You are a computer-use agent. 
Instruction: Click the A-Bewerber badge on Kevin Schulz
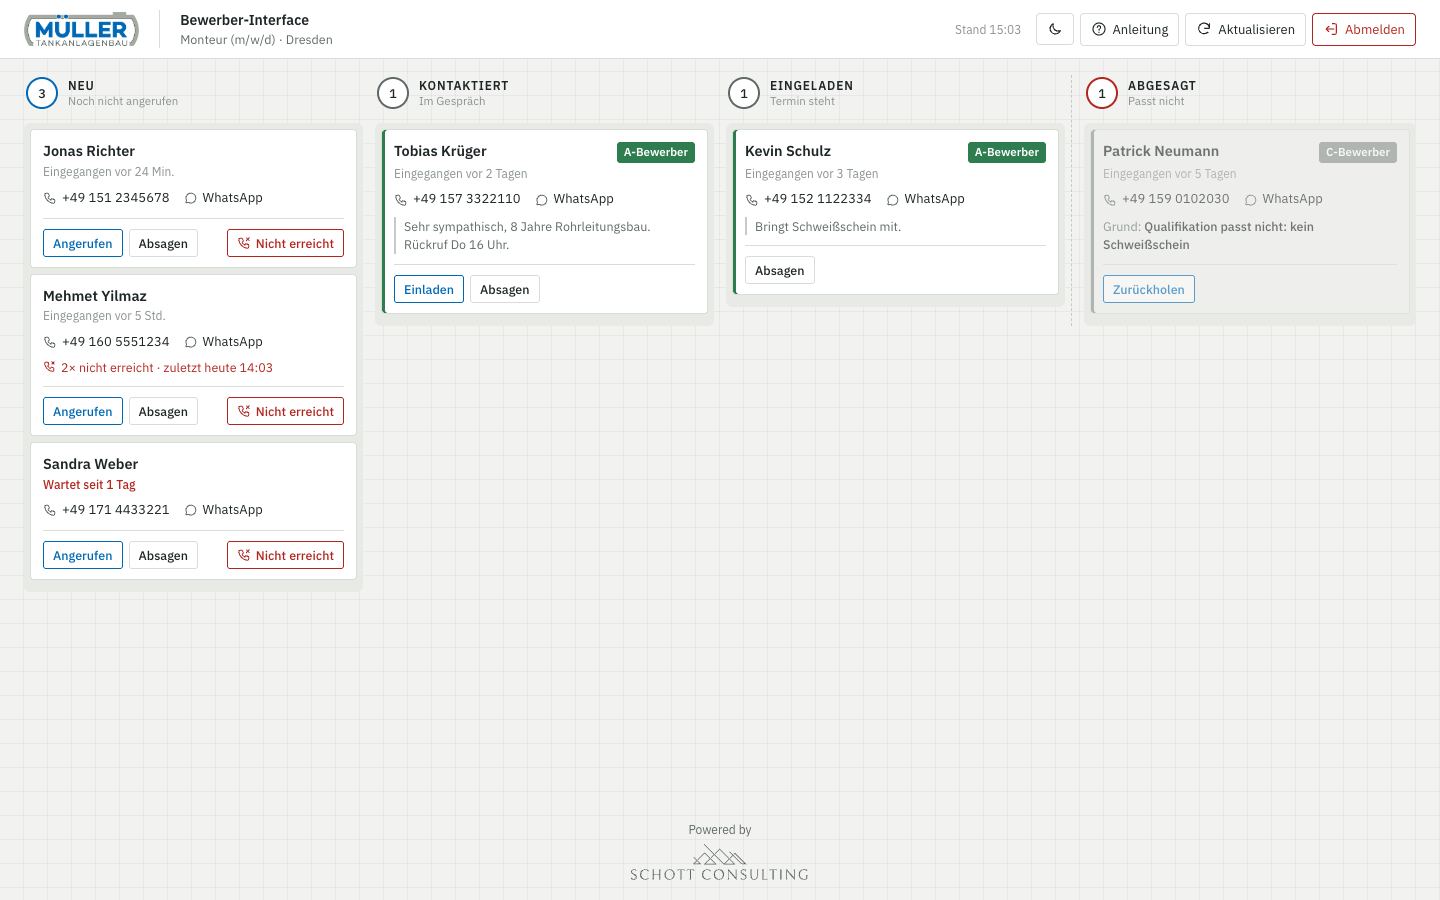point(1007,152)
